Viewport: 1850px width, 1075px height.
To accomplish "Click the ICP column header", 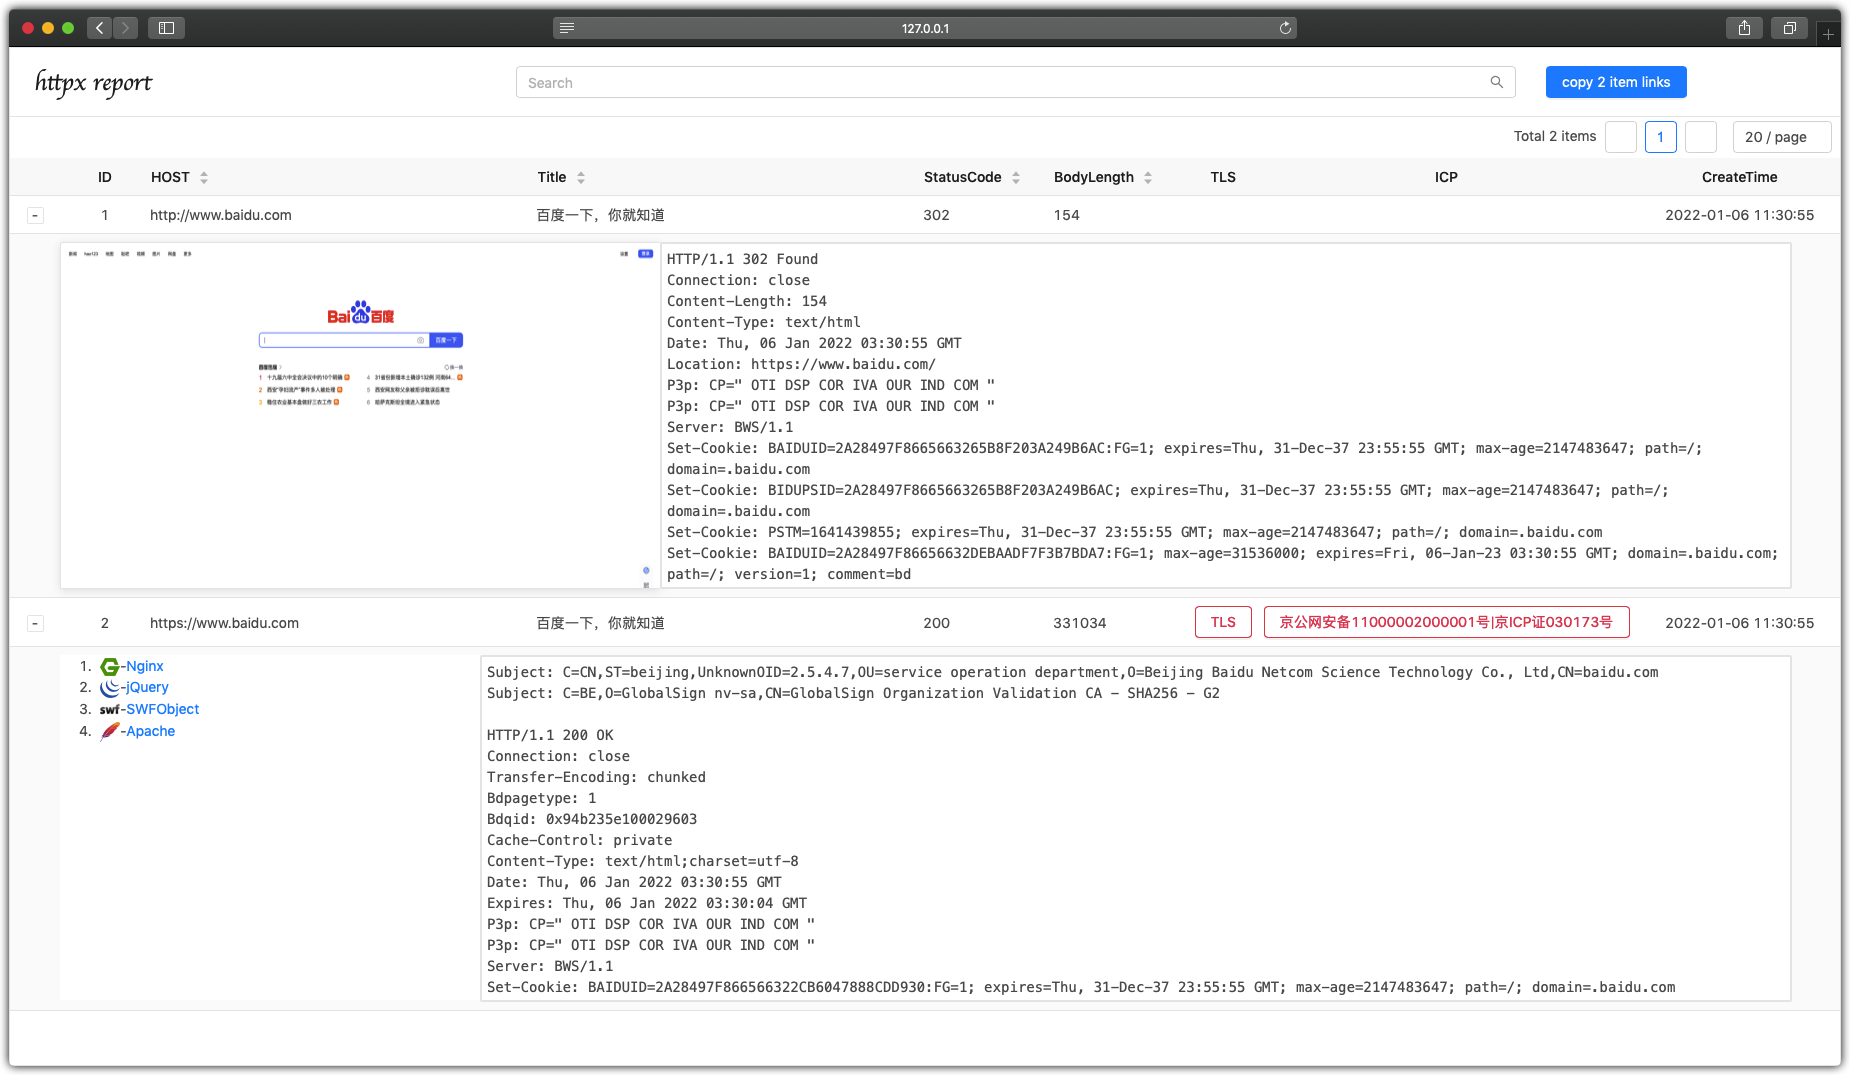I will (1446, 177).
